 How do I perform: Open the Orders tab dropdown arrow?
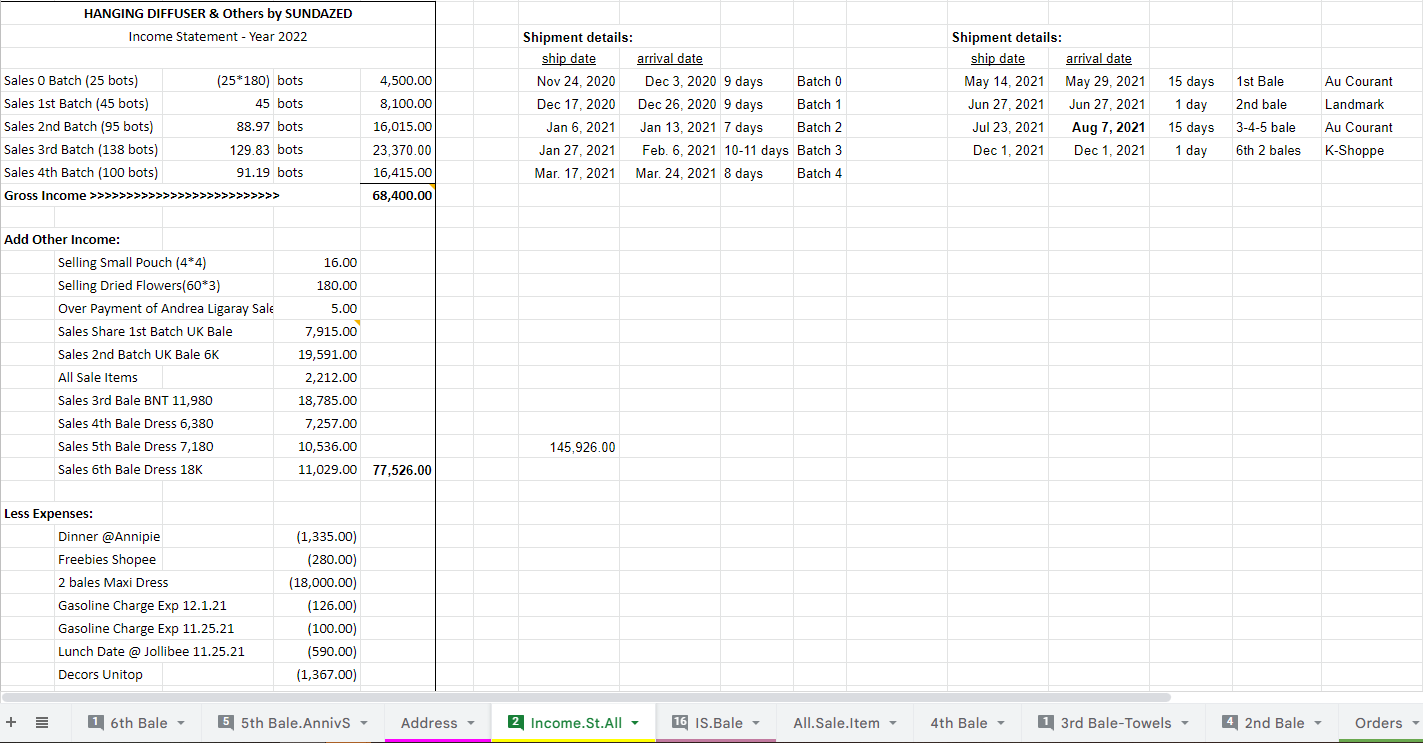(1414, 722)
